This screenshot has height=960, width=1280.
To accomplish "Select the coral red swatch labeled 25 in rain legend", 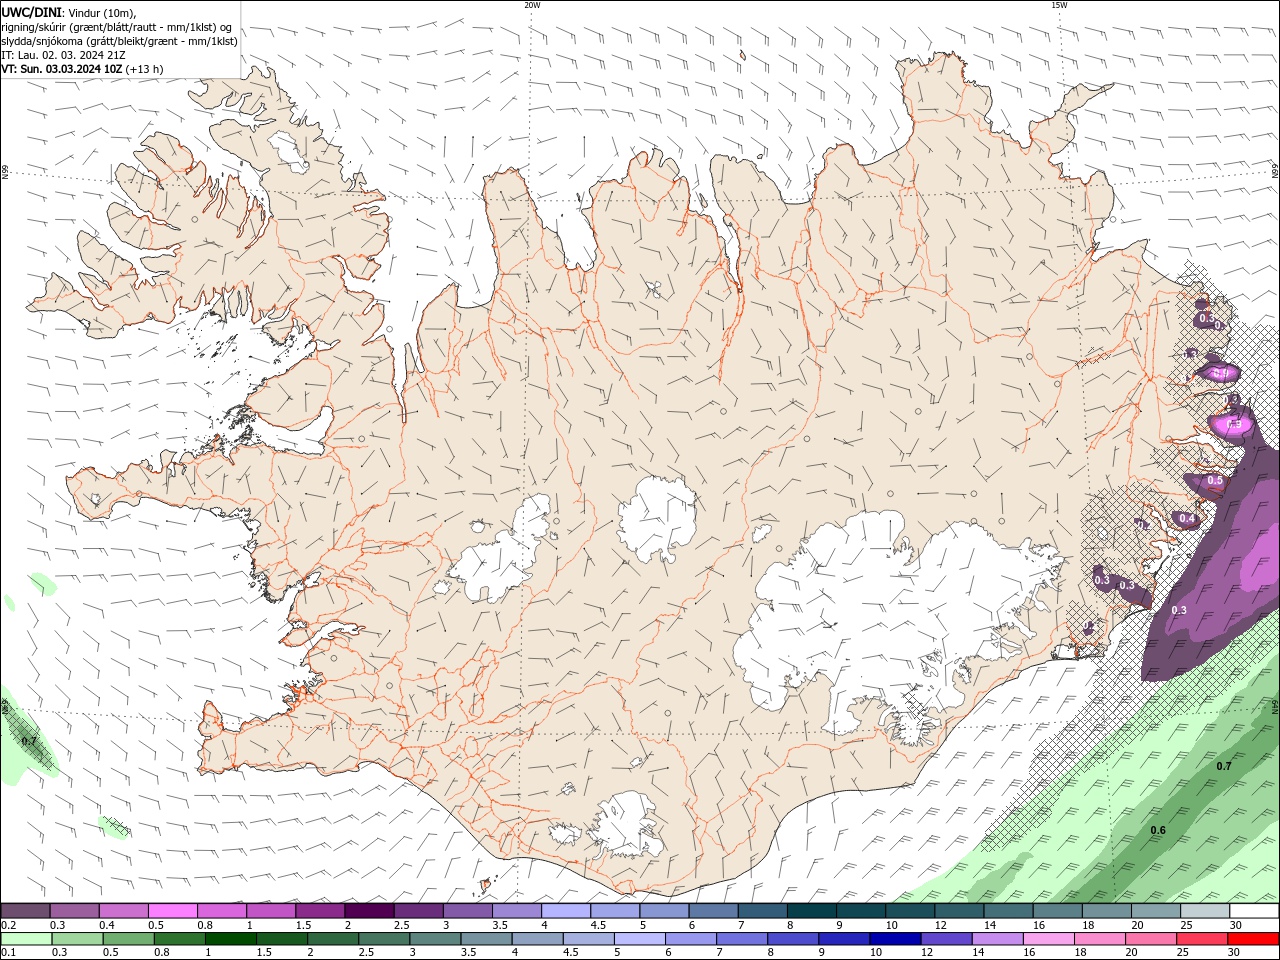I will (x=1201, y=939).
